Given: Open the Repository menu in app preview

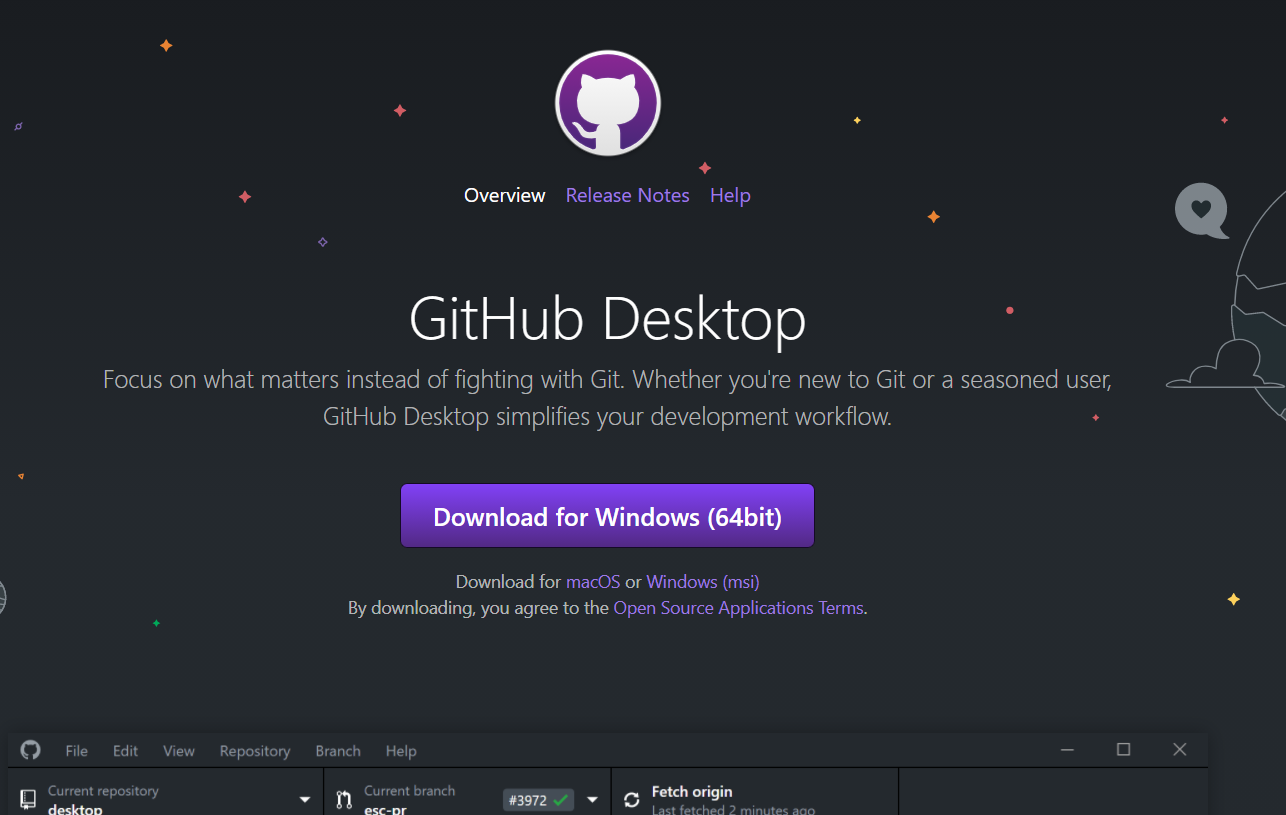Looking at the screenshot, I should click(255, 751).
